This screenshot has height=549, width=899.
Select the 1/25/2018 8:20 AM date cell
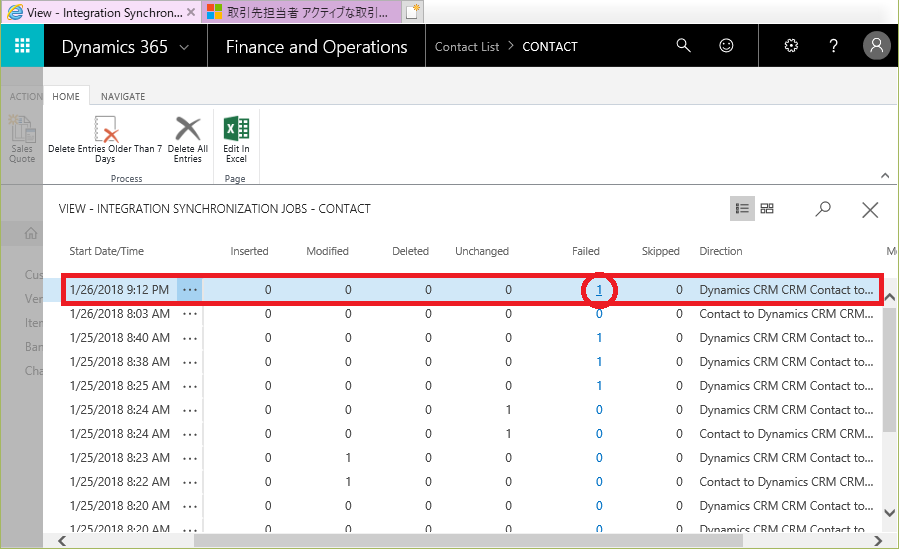coord(120,506)
